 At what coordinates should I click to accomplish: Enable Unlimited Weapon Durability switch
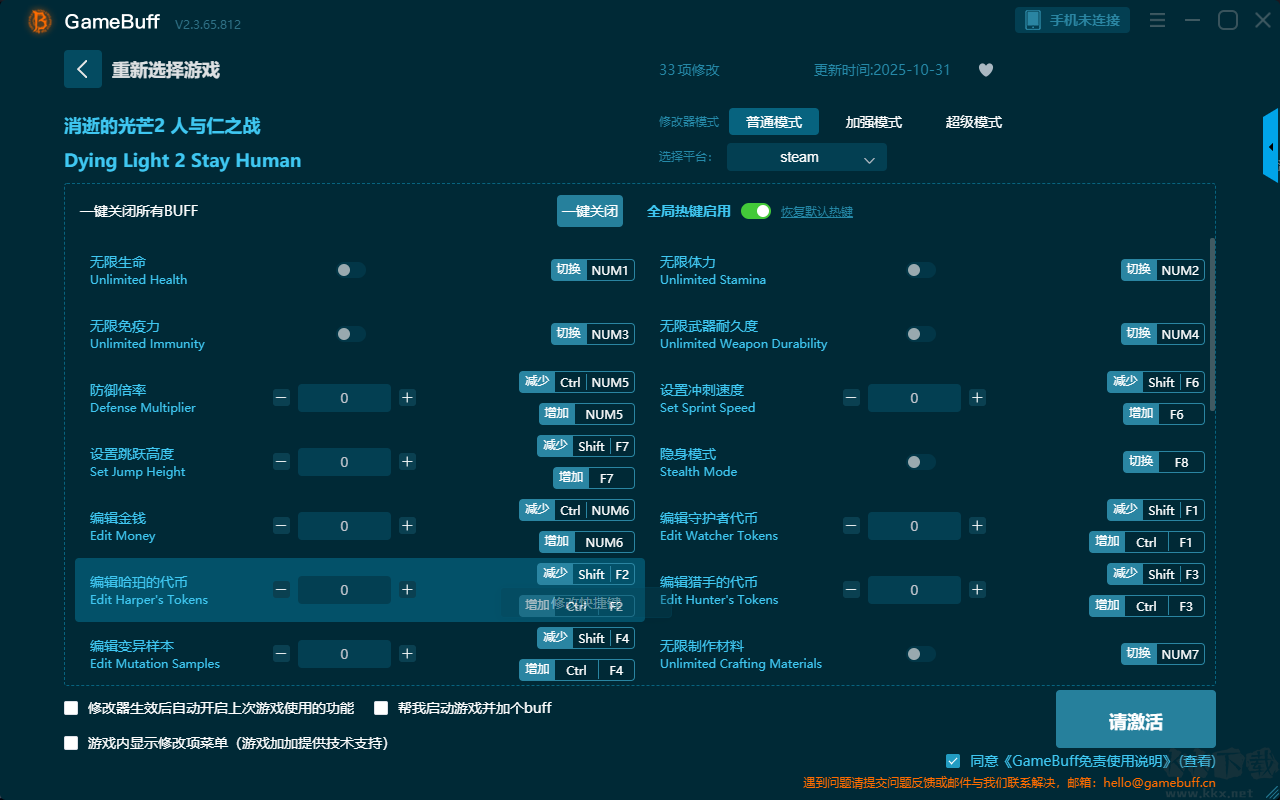921,334
